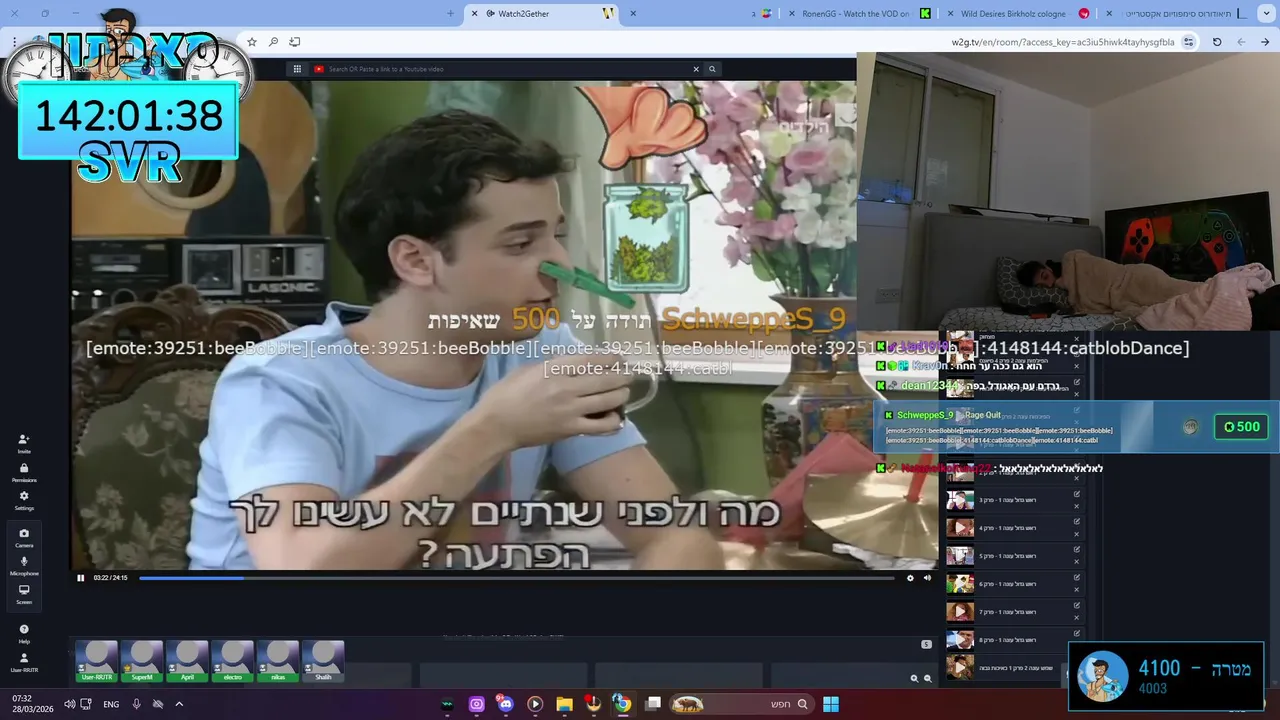Click SchweppeS_9 username in chat highlight
The image size is (1280, 720).
925,415
